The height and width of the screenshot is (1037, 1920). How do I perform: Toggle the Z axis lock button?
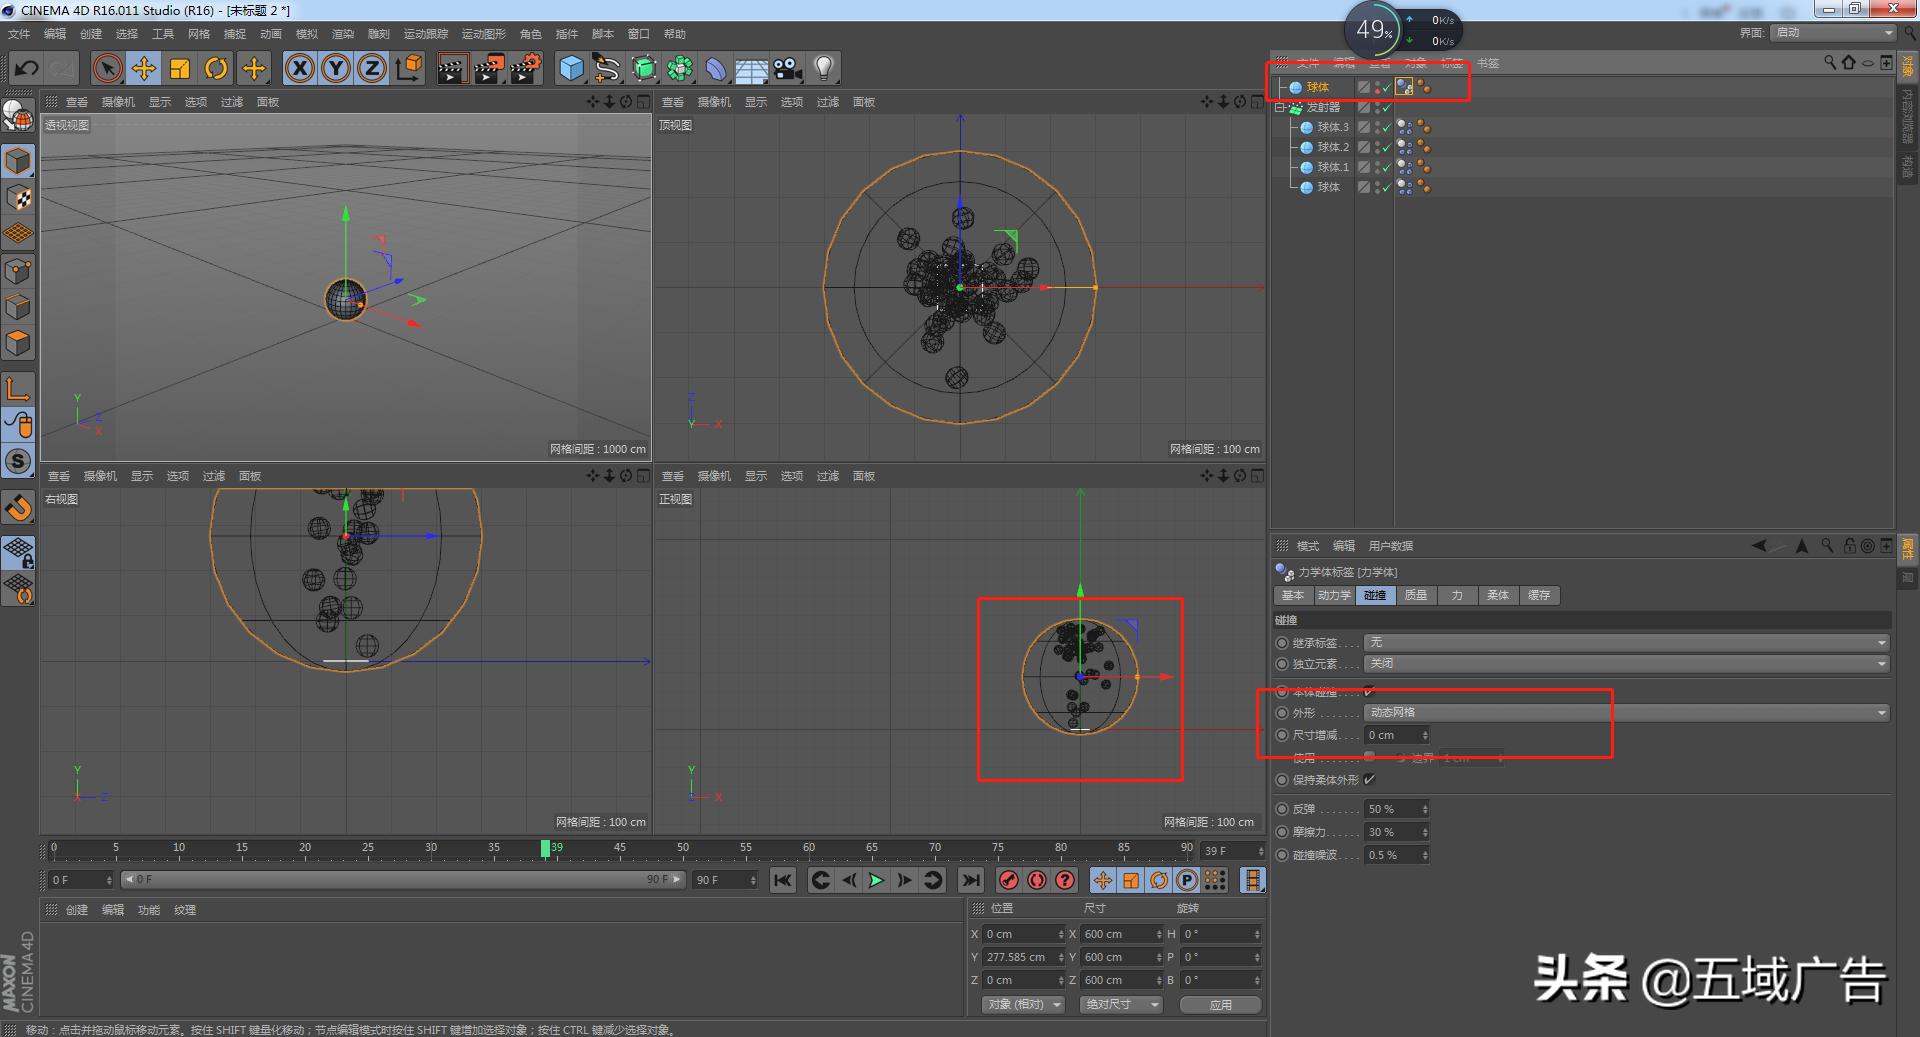372,69
